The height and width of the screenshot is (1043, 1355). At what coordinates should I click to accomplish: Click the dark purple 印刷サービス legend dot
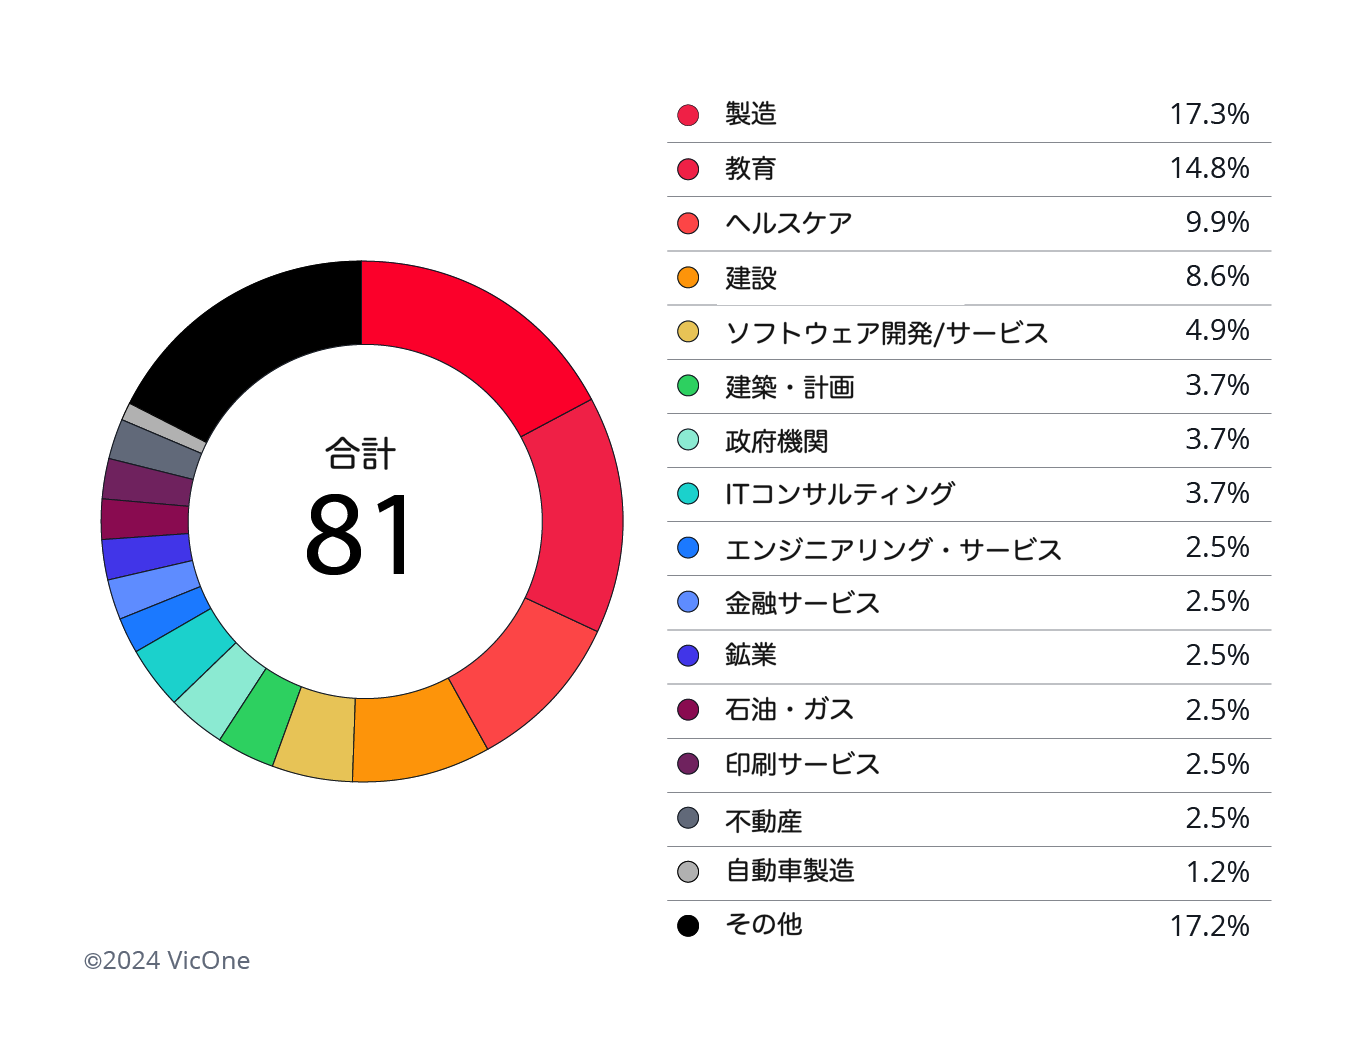pyautogui.click(x=688, y=764)
